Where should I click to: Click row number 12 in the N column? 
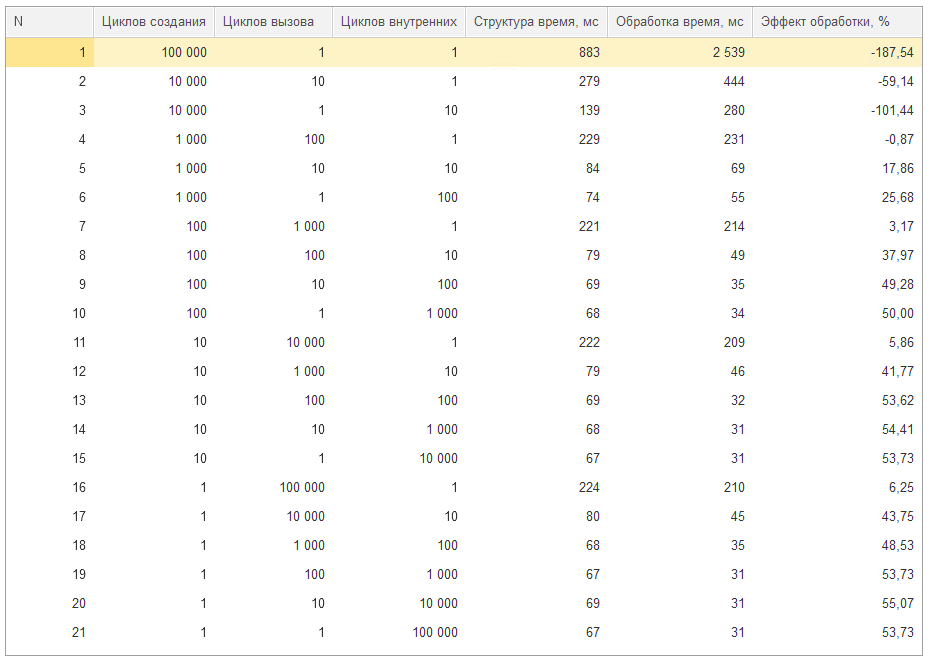[x=49, y=372]
